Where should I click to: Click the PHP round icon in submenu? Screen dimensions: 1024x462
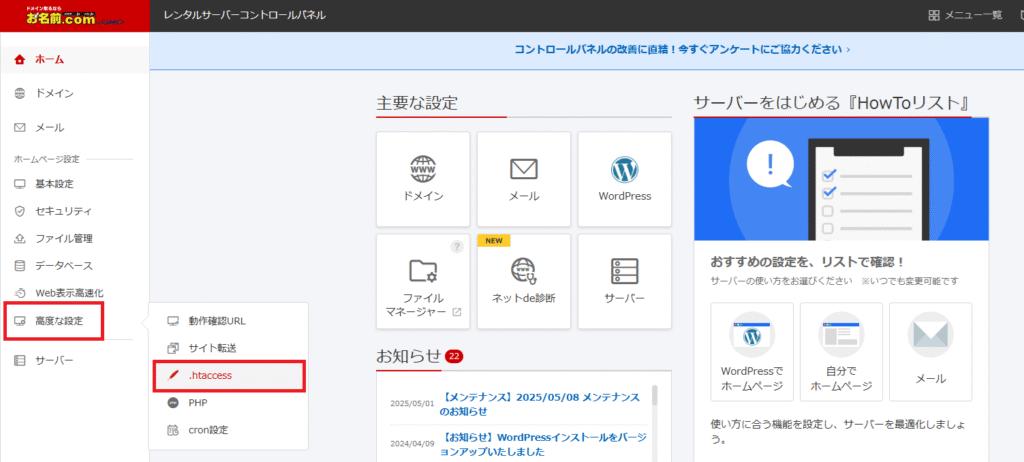click(x=173, y=403)
